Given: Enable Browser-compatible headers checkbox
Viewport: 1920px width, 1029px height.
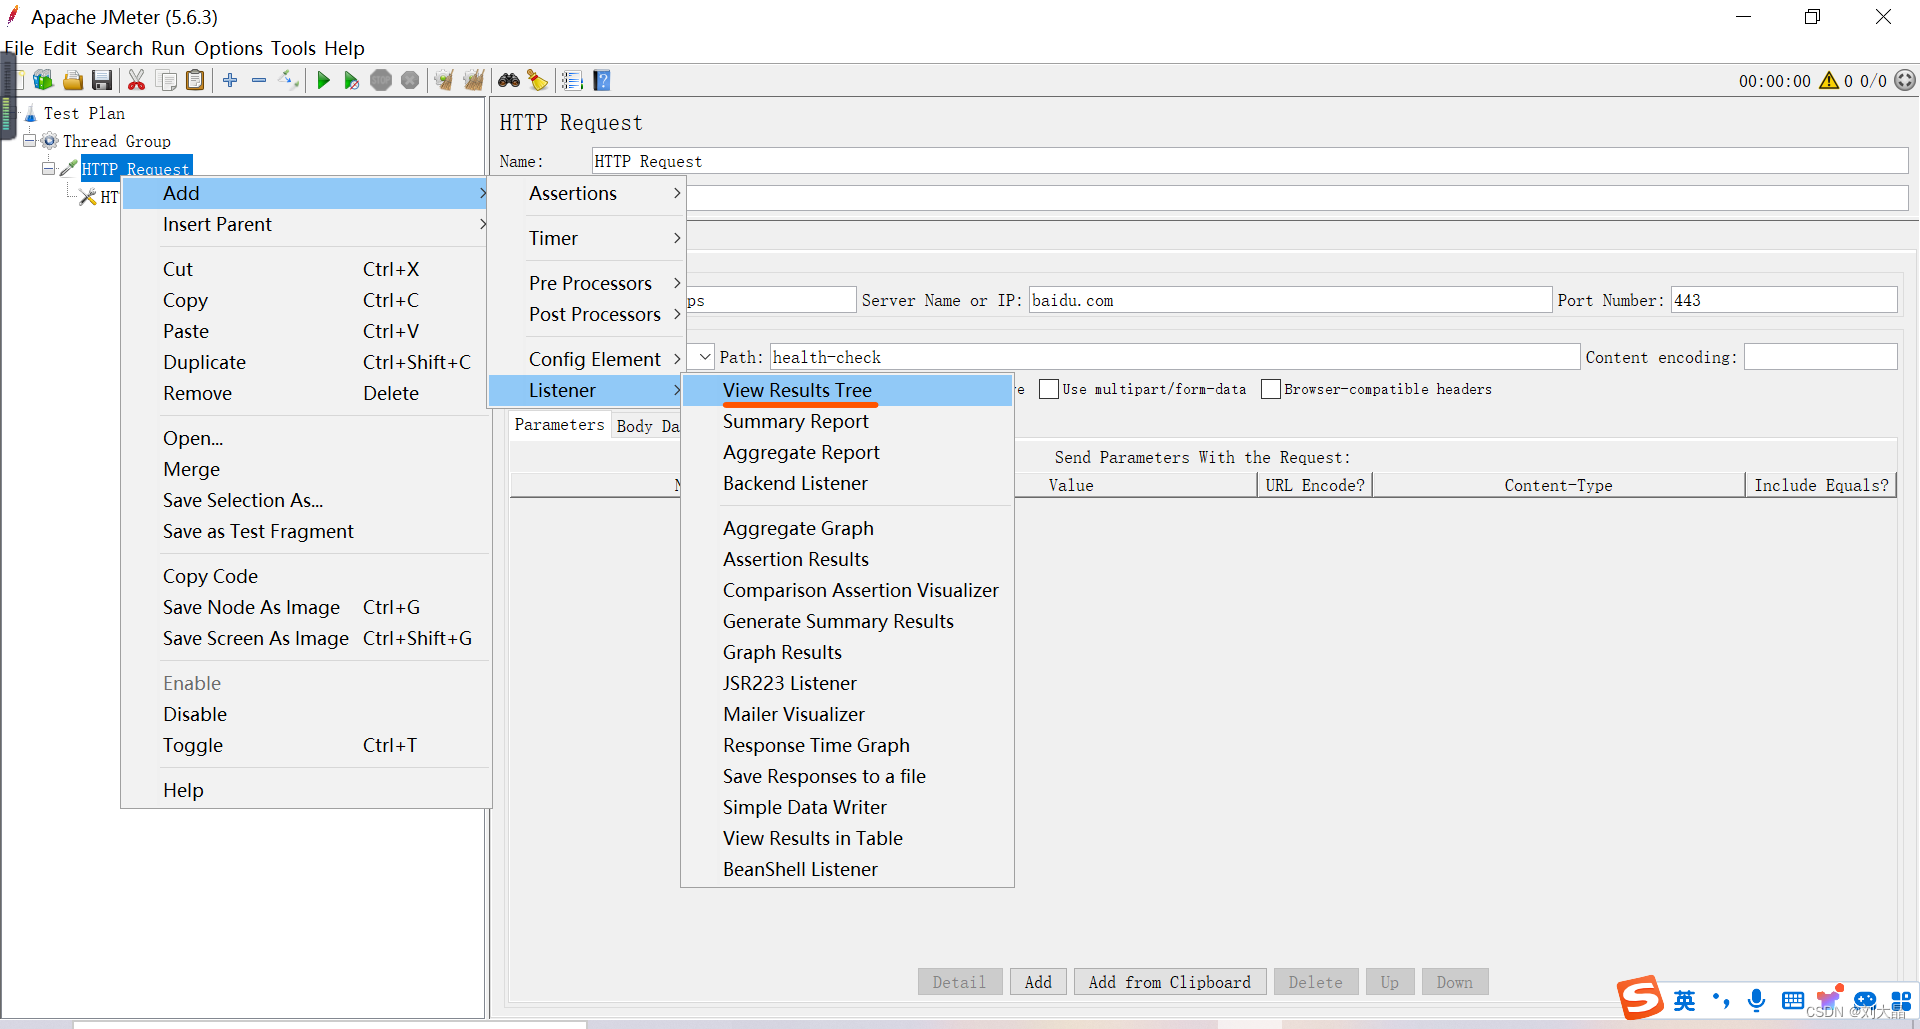Looking at the screenshot, I should [1271, 389].
